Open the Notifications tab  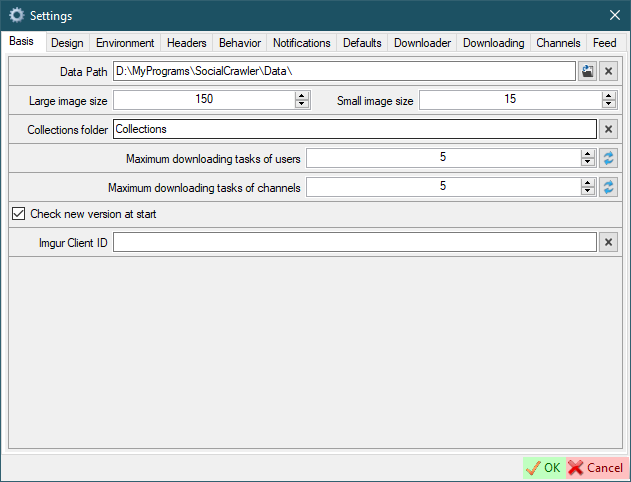click(301, 43)
